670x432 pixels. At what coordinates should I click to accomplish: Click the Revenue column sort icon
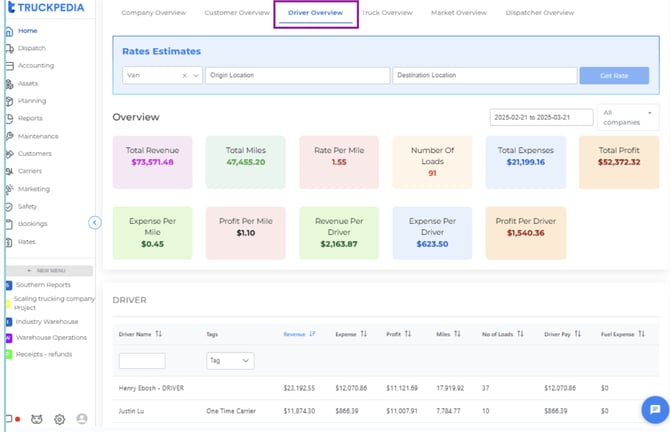pyautogui.click(x=312, y=334)
